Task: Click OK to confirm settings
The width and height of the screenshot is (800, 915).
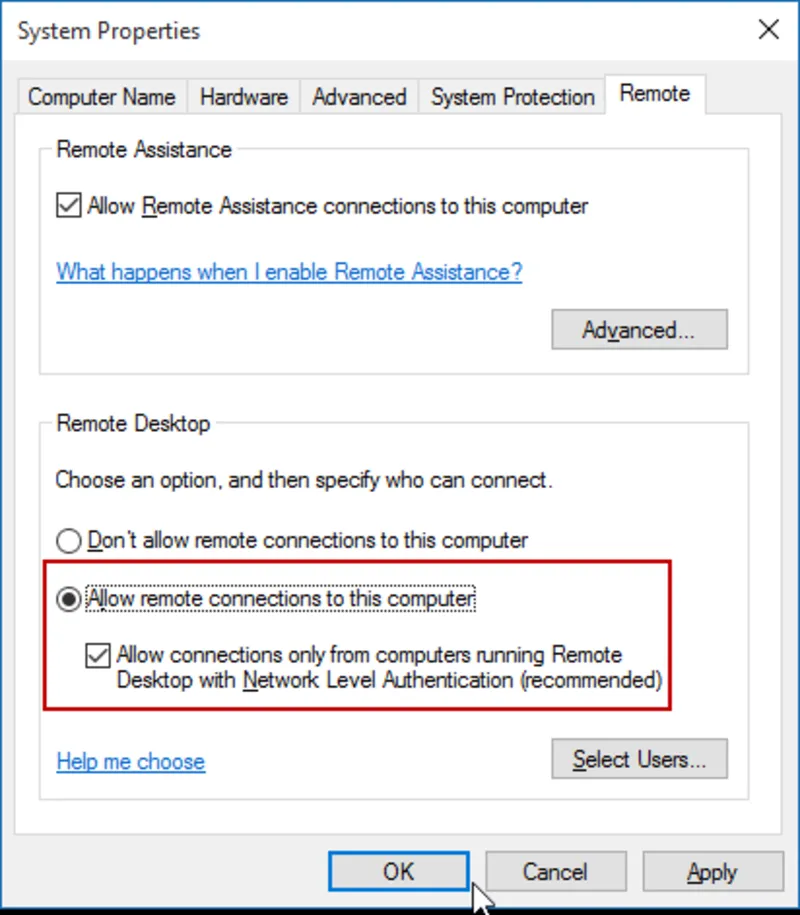Action: (x=398, y=871)
